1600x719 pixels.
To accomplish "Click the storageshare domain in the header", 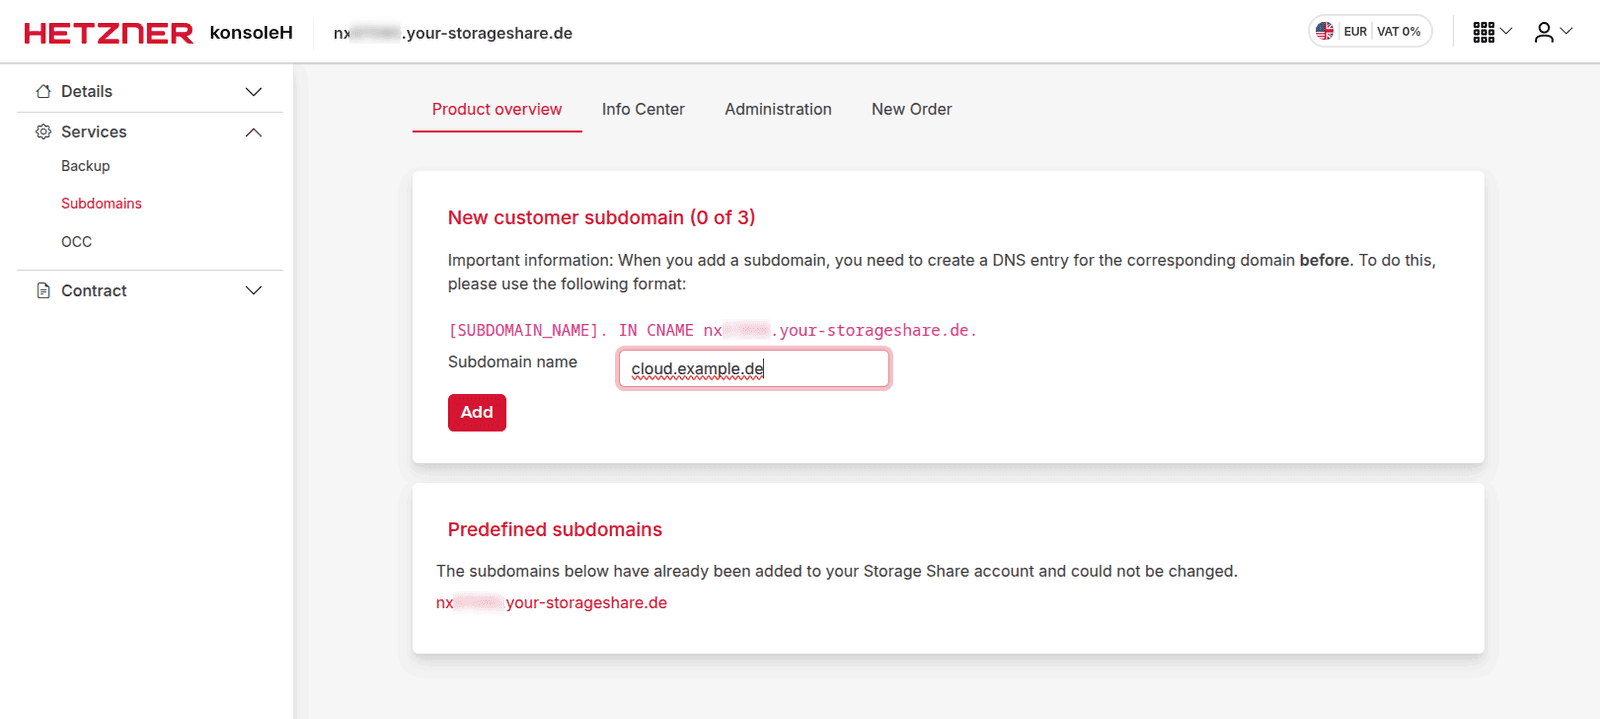I will 453,33.
